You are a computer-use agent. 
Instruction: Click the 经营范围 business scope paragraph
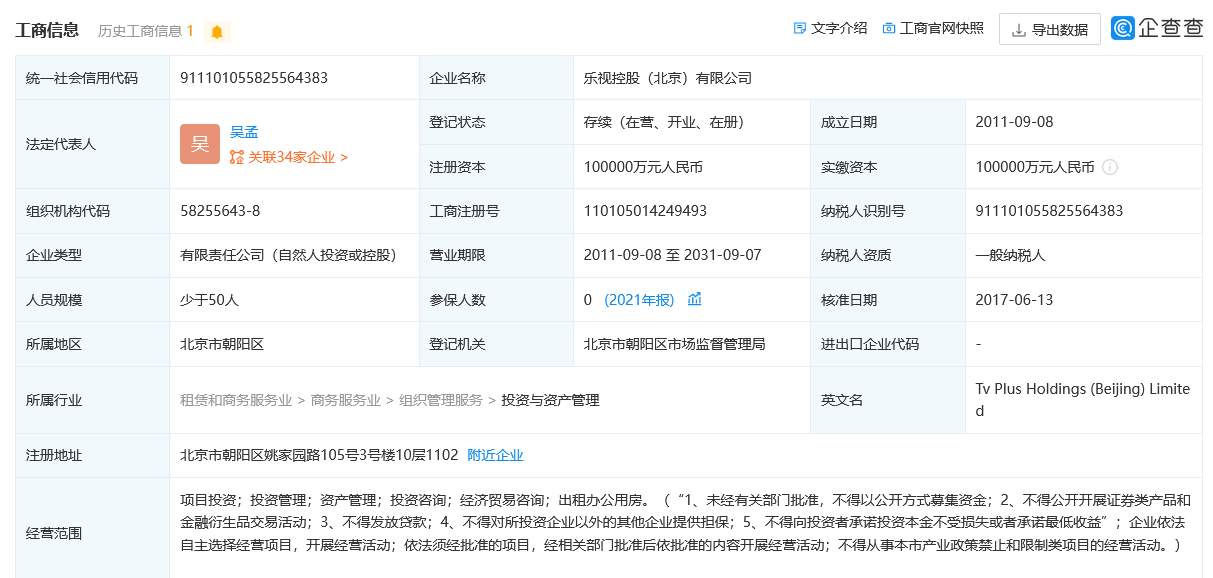click(685, 524)
